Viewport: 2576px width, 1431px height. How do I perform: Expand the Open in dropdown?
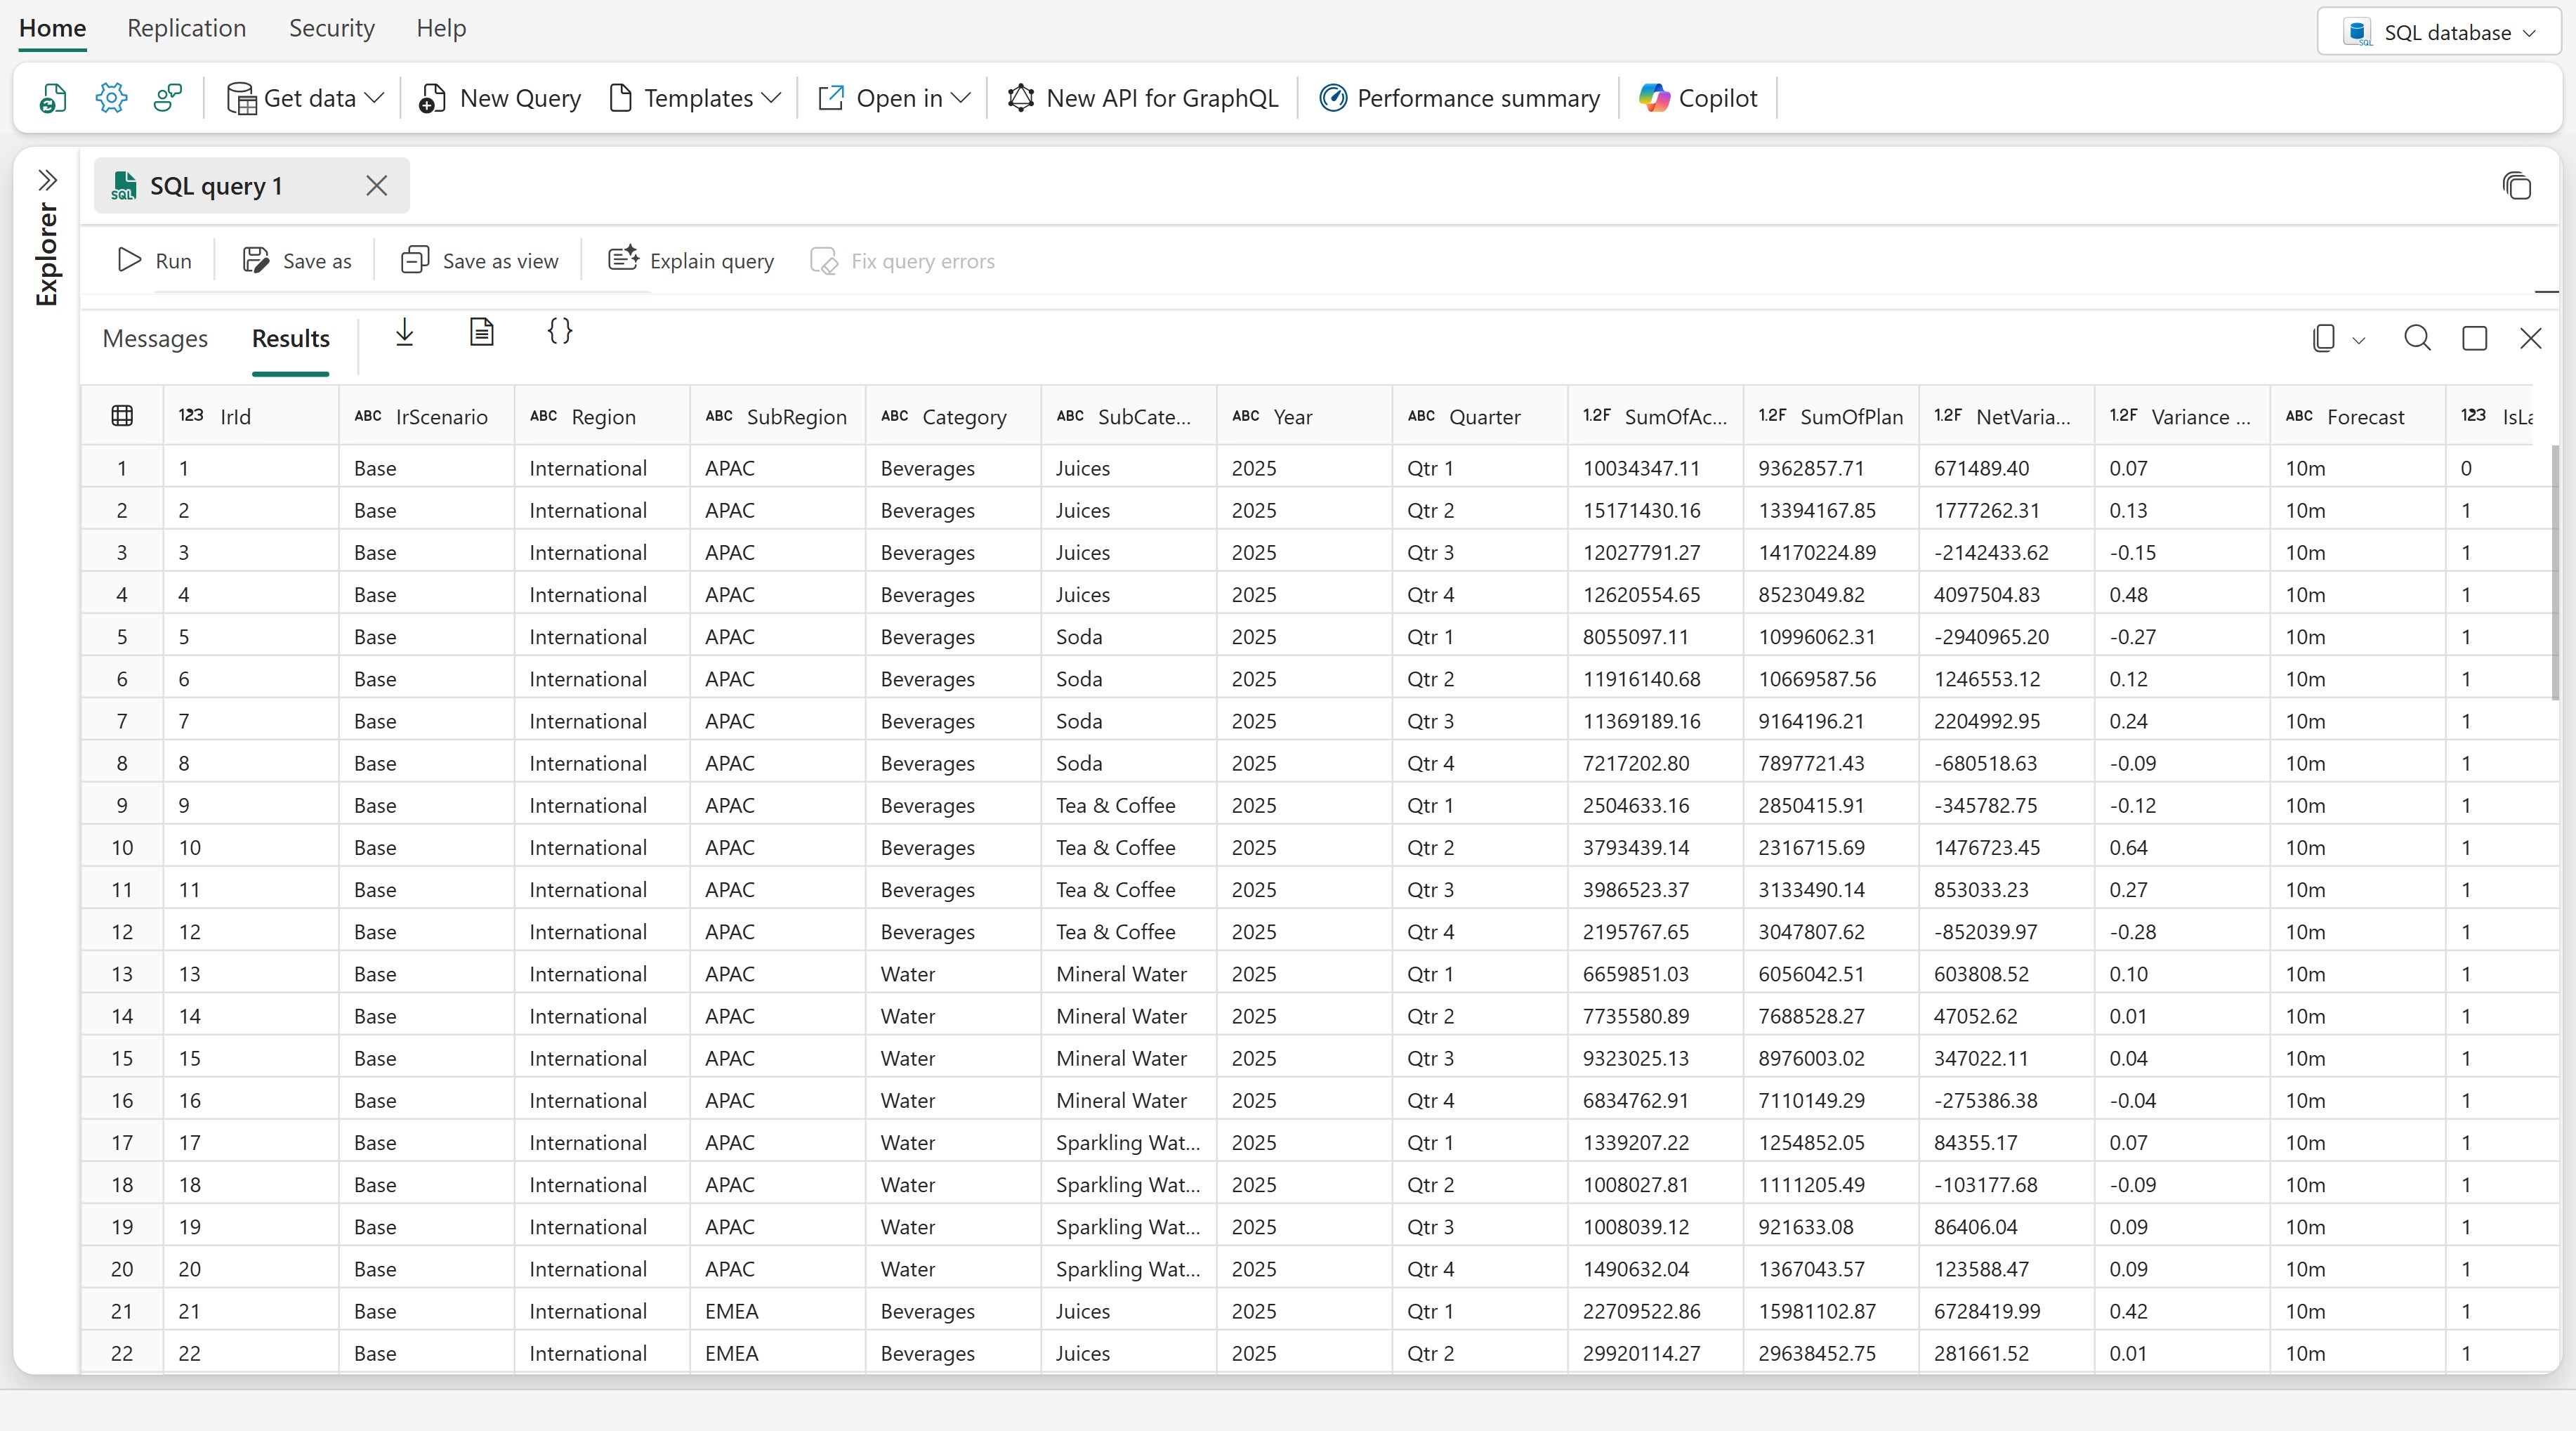[x=894, y=98]
